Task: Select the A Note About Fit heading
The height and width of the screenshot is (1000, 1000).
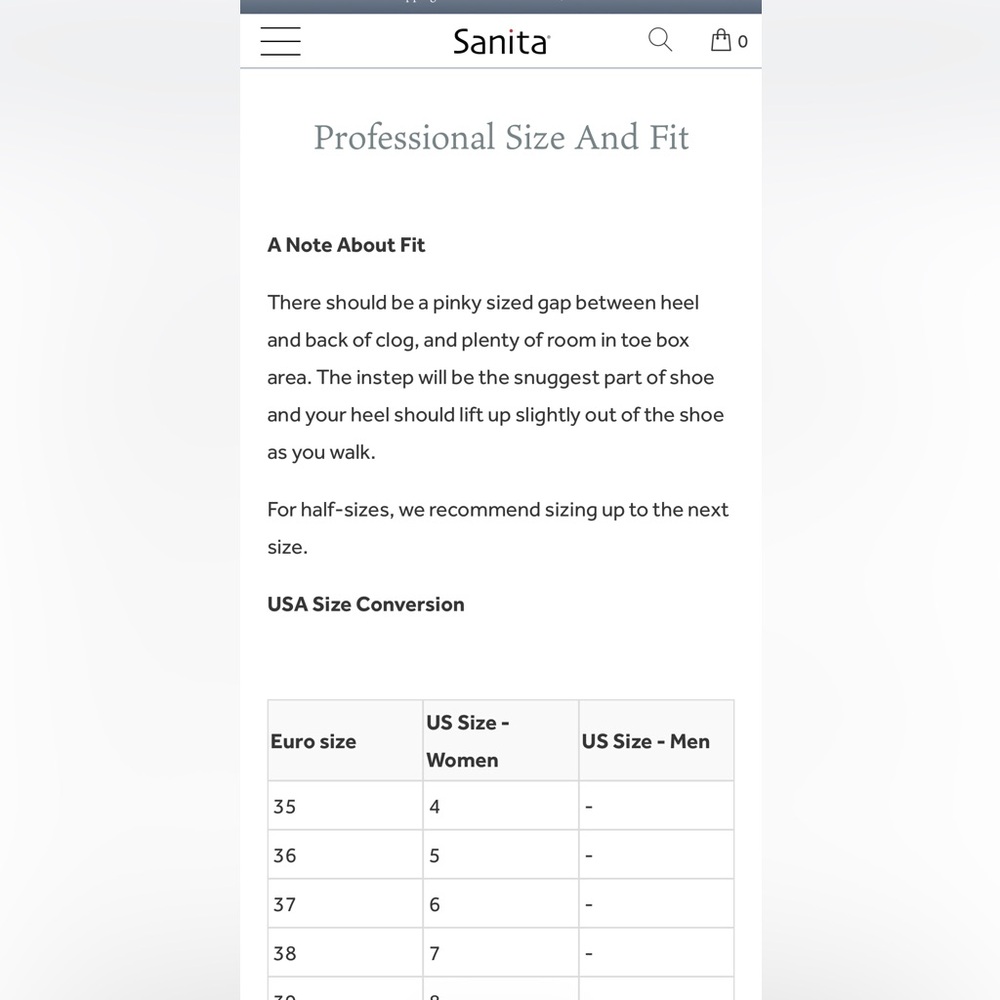Action: tap(346, 245)
